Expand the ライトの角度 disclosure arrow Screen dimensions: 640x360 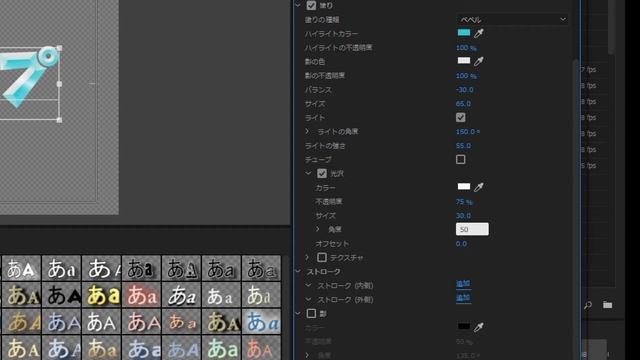(307, 131)
